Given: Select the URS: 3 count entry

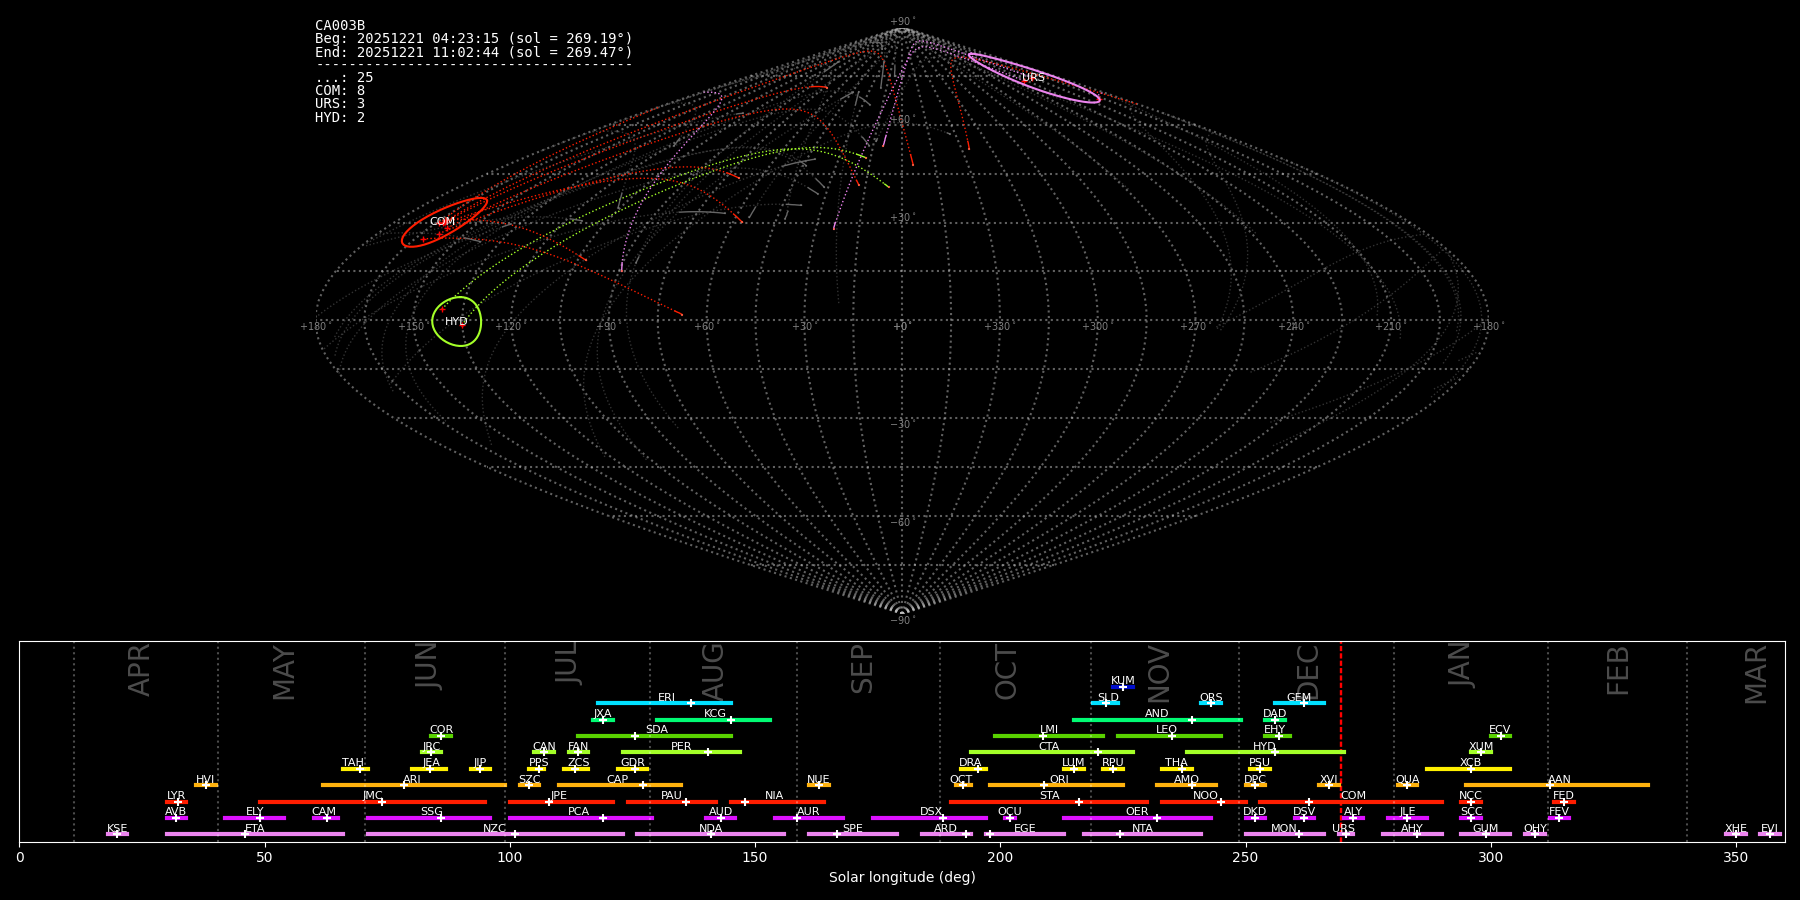Looking at the screenshot, I should [x=340, y=104].
